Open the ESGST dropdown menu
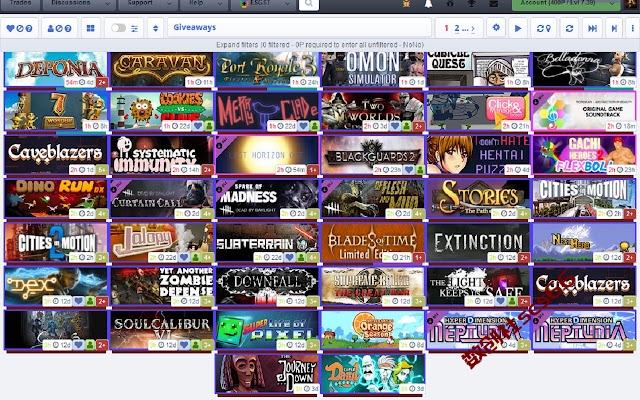The image size is (640, 400). coord(262,4)
